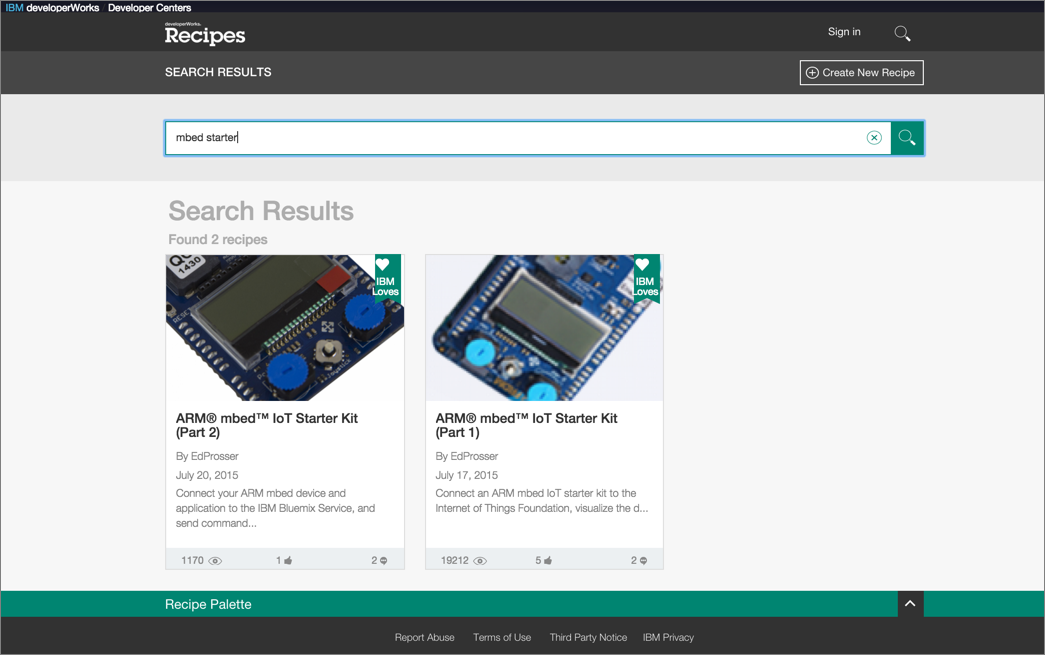Screen dimensions: 1045x655
Task: Click the thumbs-up icon on Part 1 card
Action: coord(548,561)
